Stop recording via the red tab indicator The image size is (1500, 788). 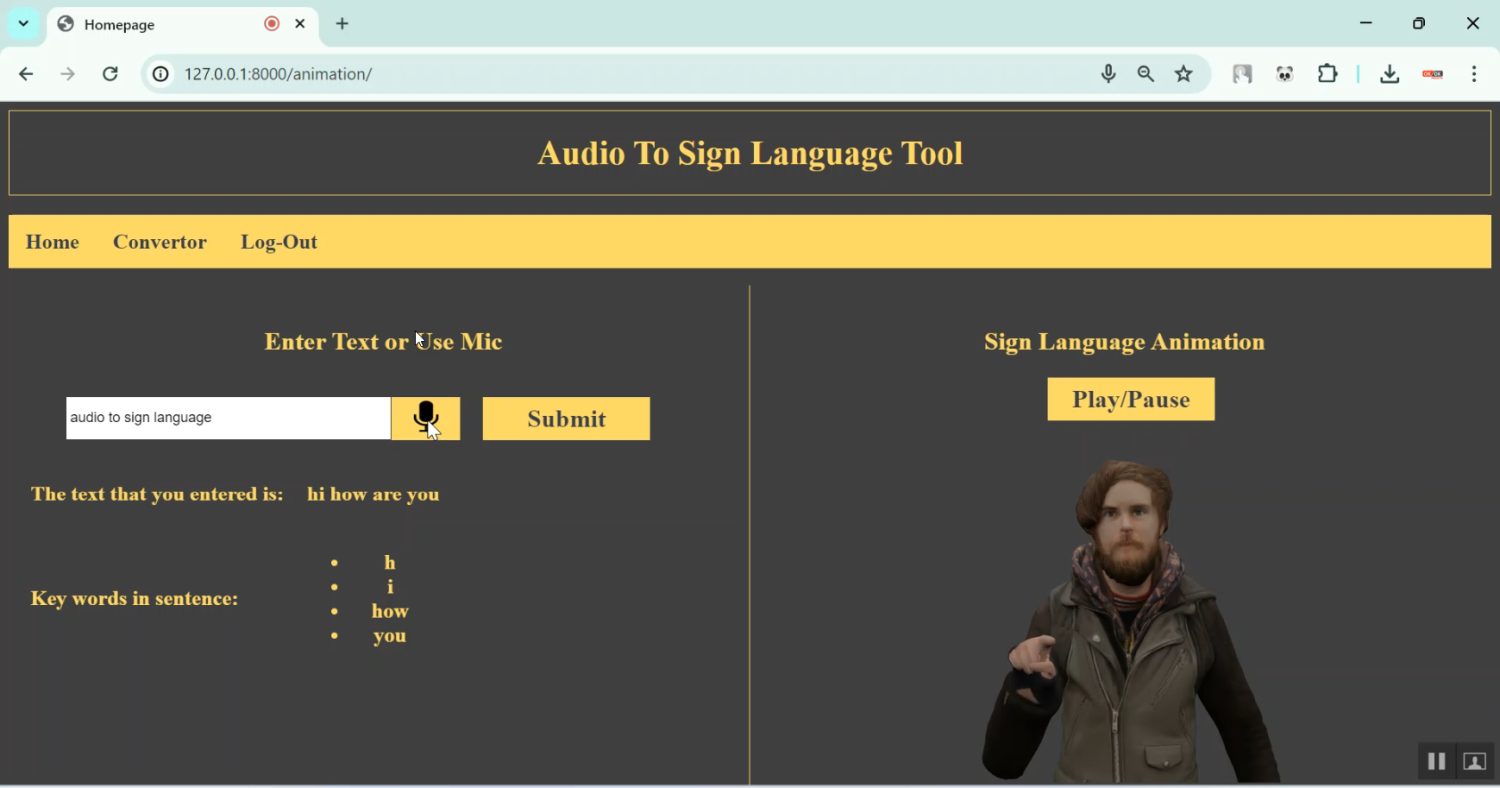(270, 23)
